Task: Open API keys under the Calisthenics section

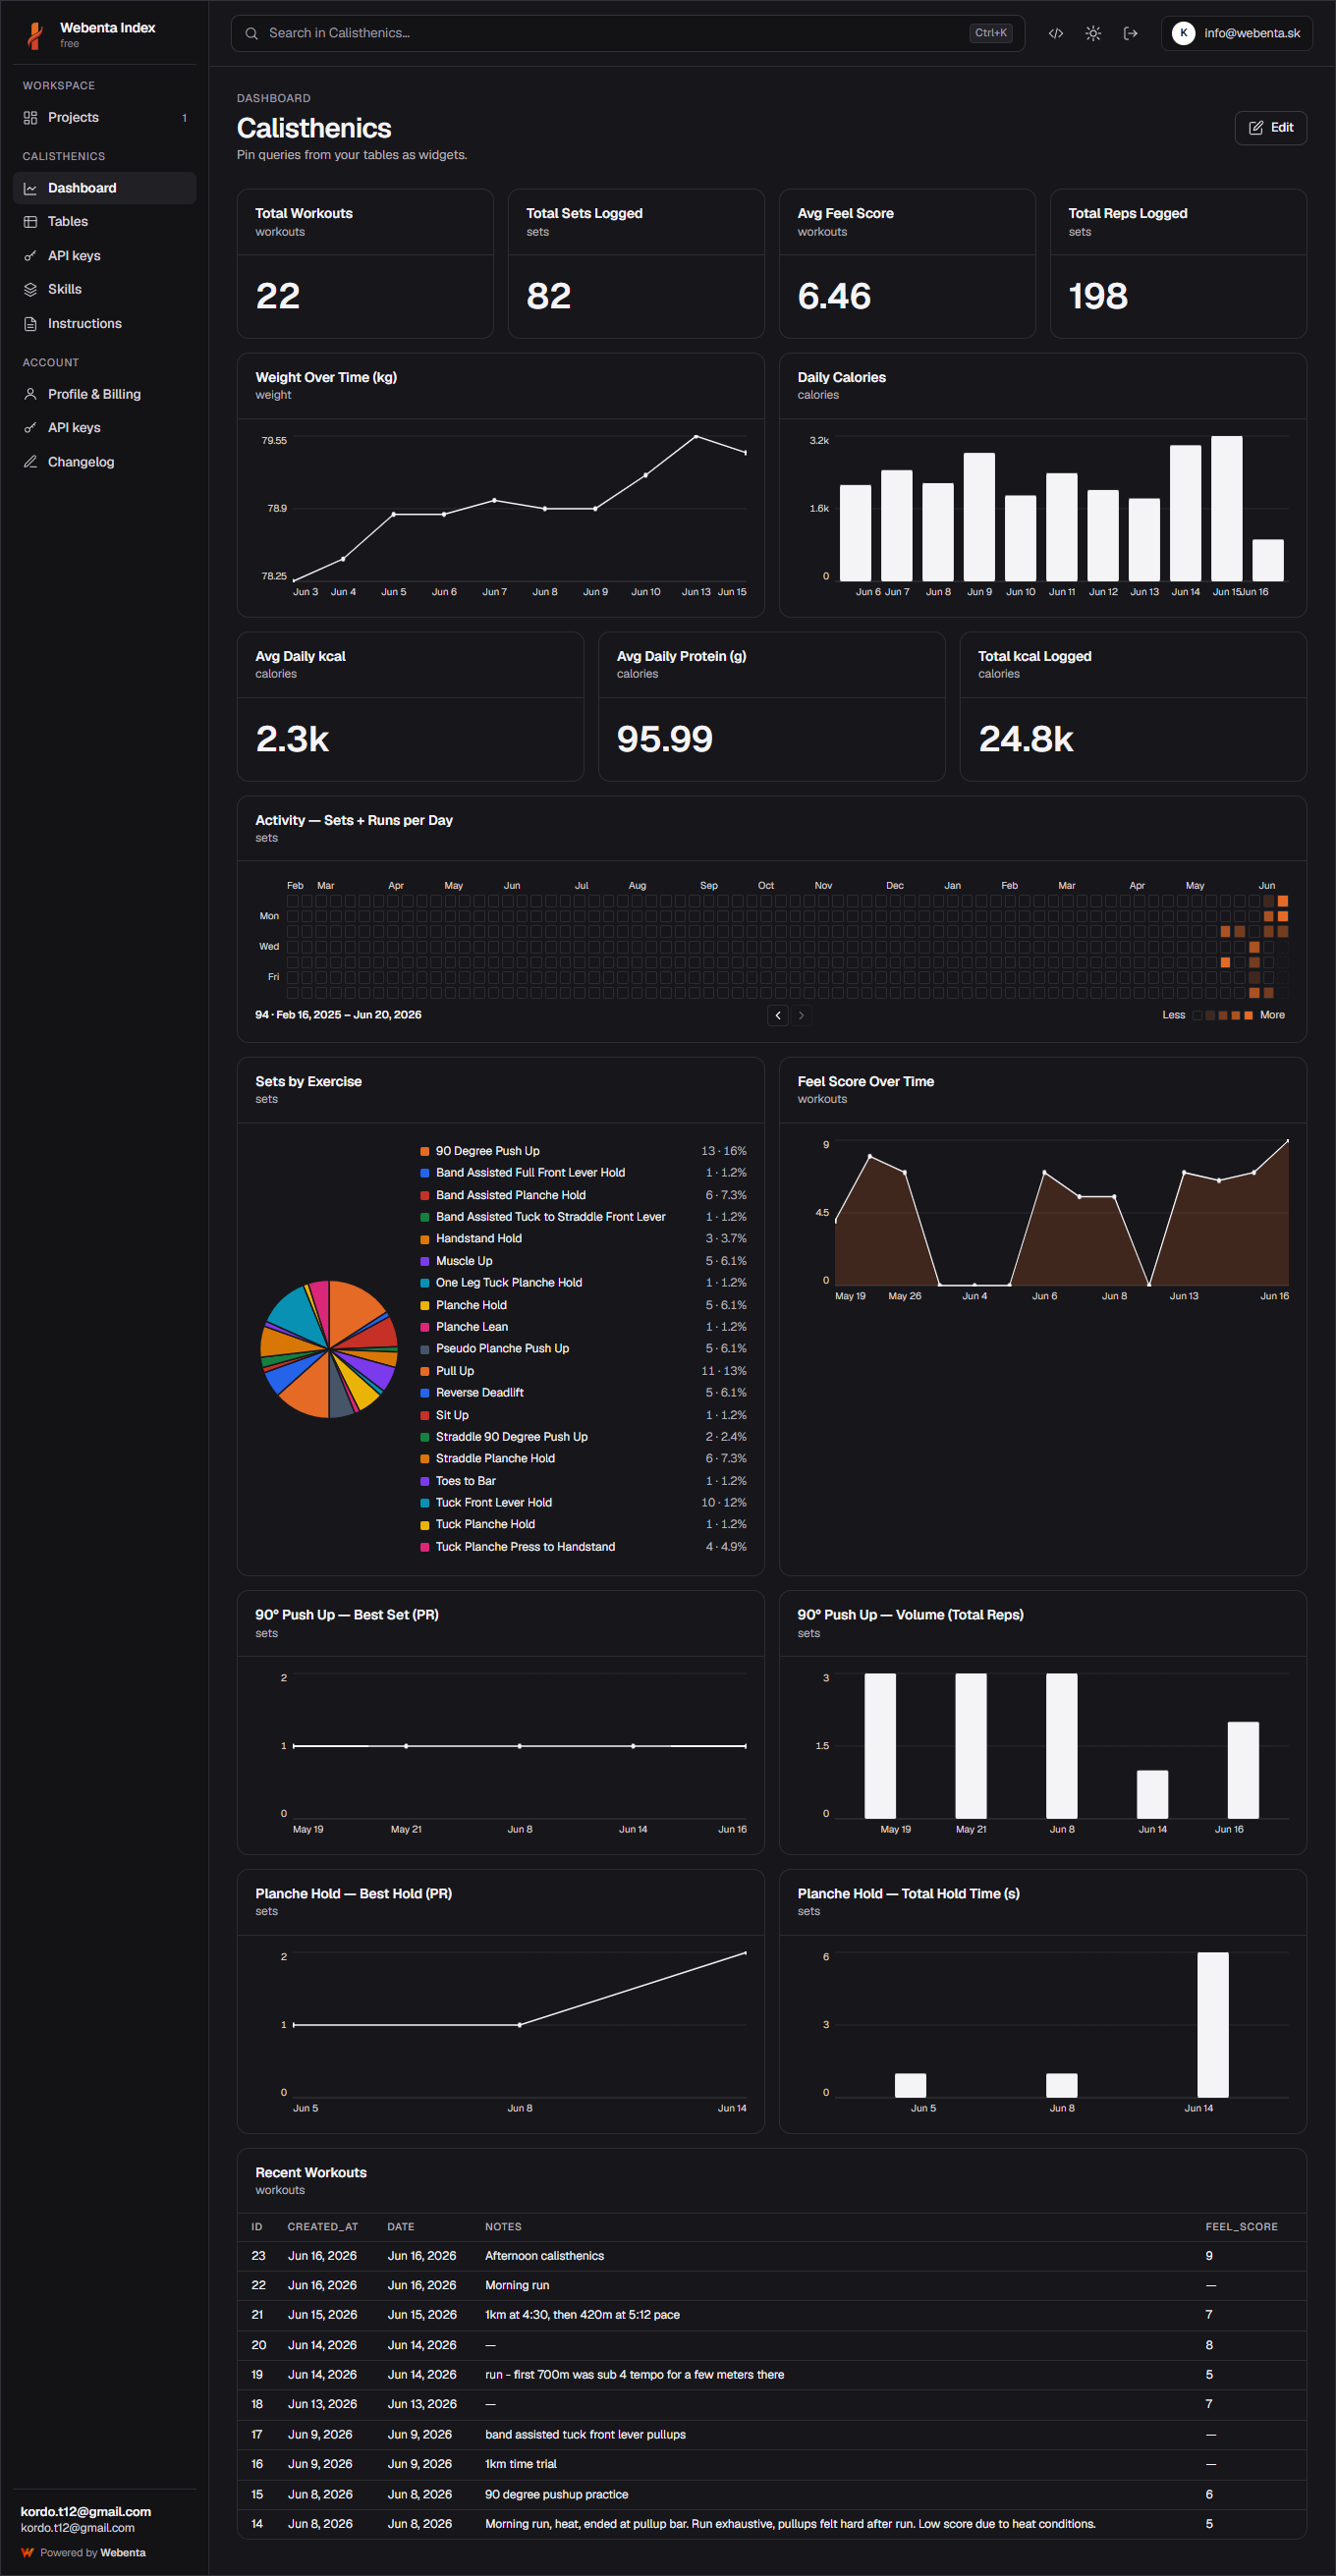Action: tap(104, 256)
